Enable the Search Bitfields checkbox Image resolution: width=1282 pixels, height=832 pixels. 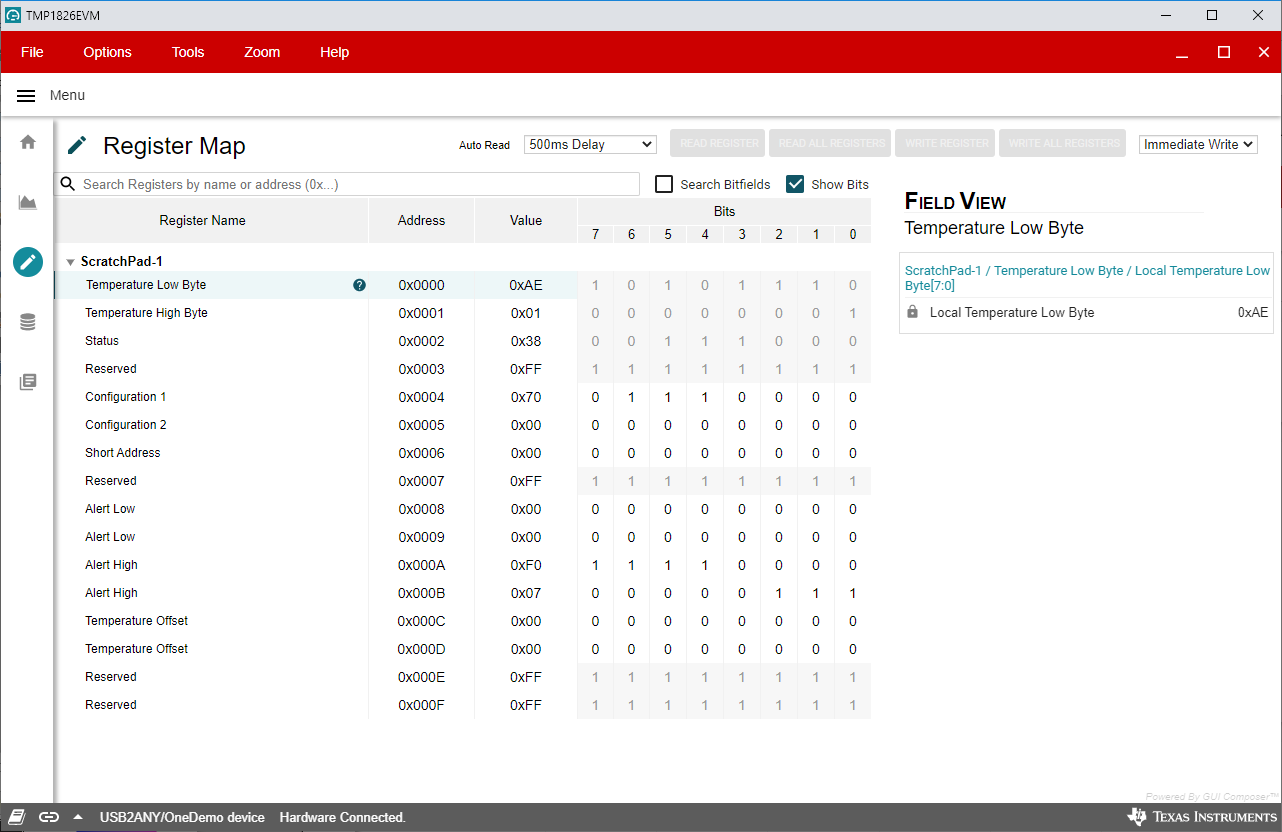[x=664, y=184]
